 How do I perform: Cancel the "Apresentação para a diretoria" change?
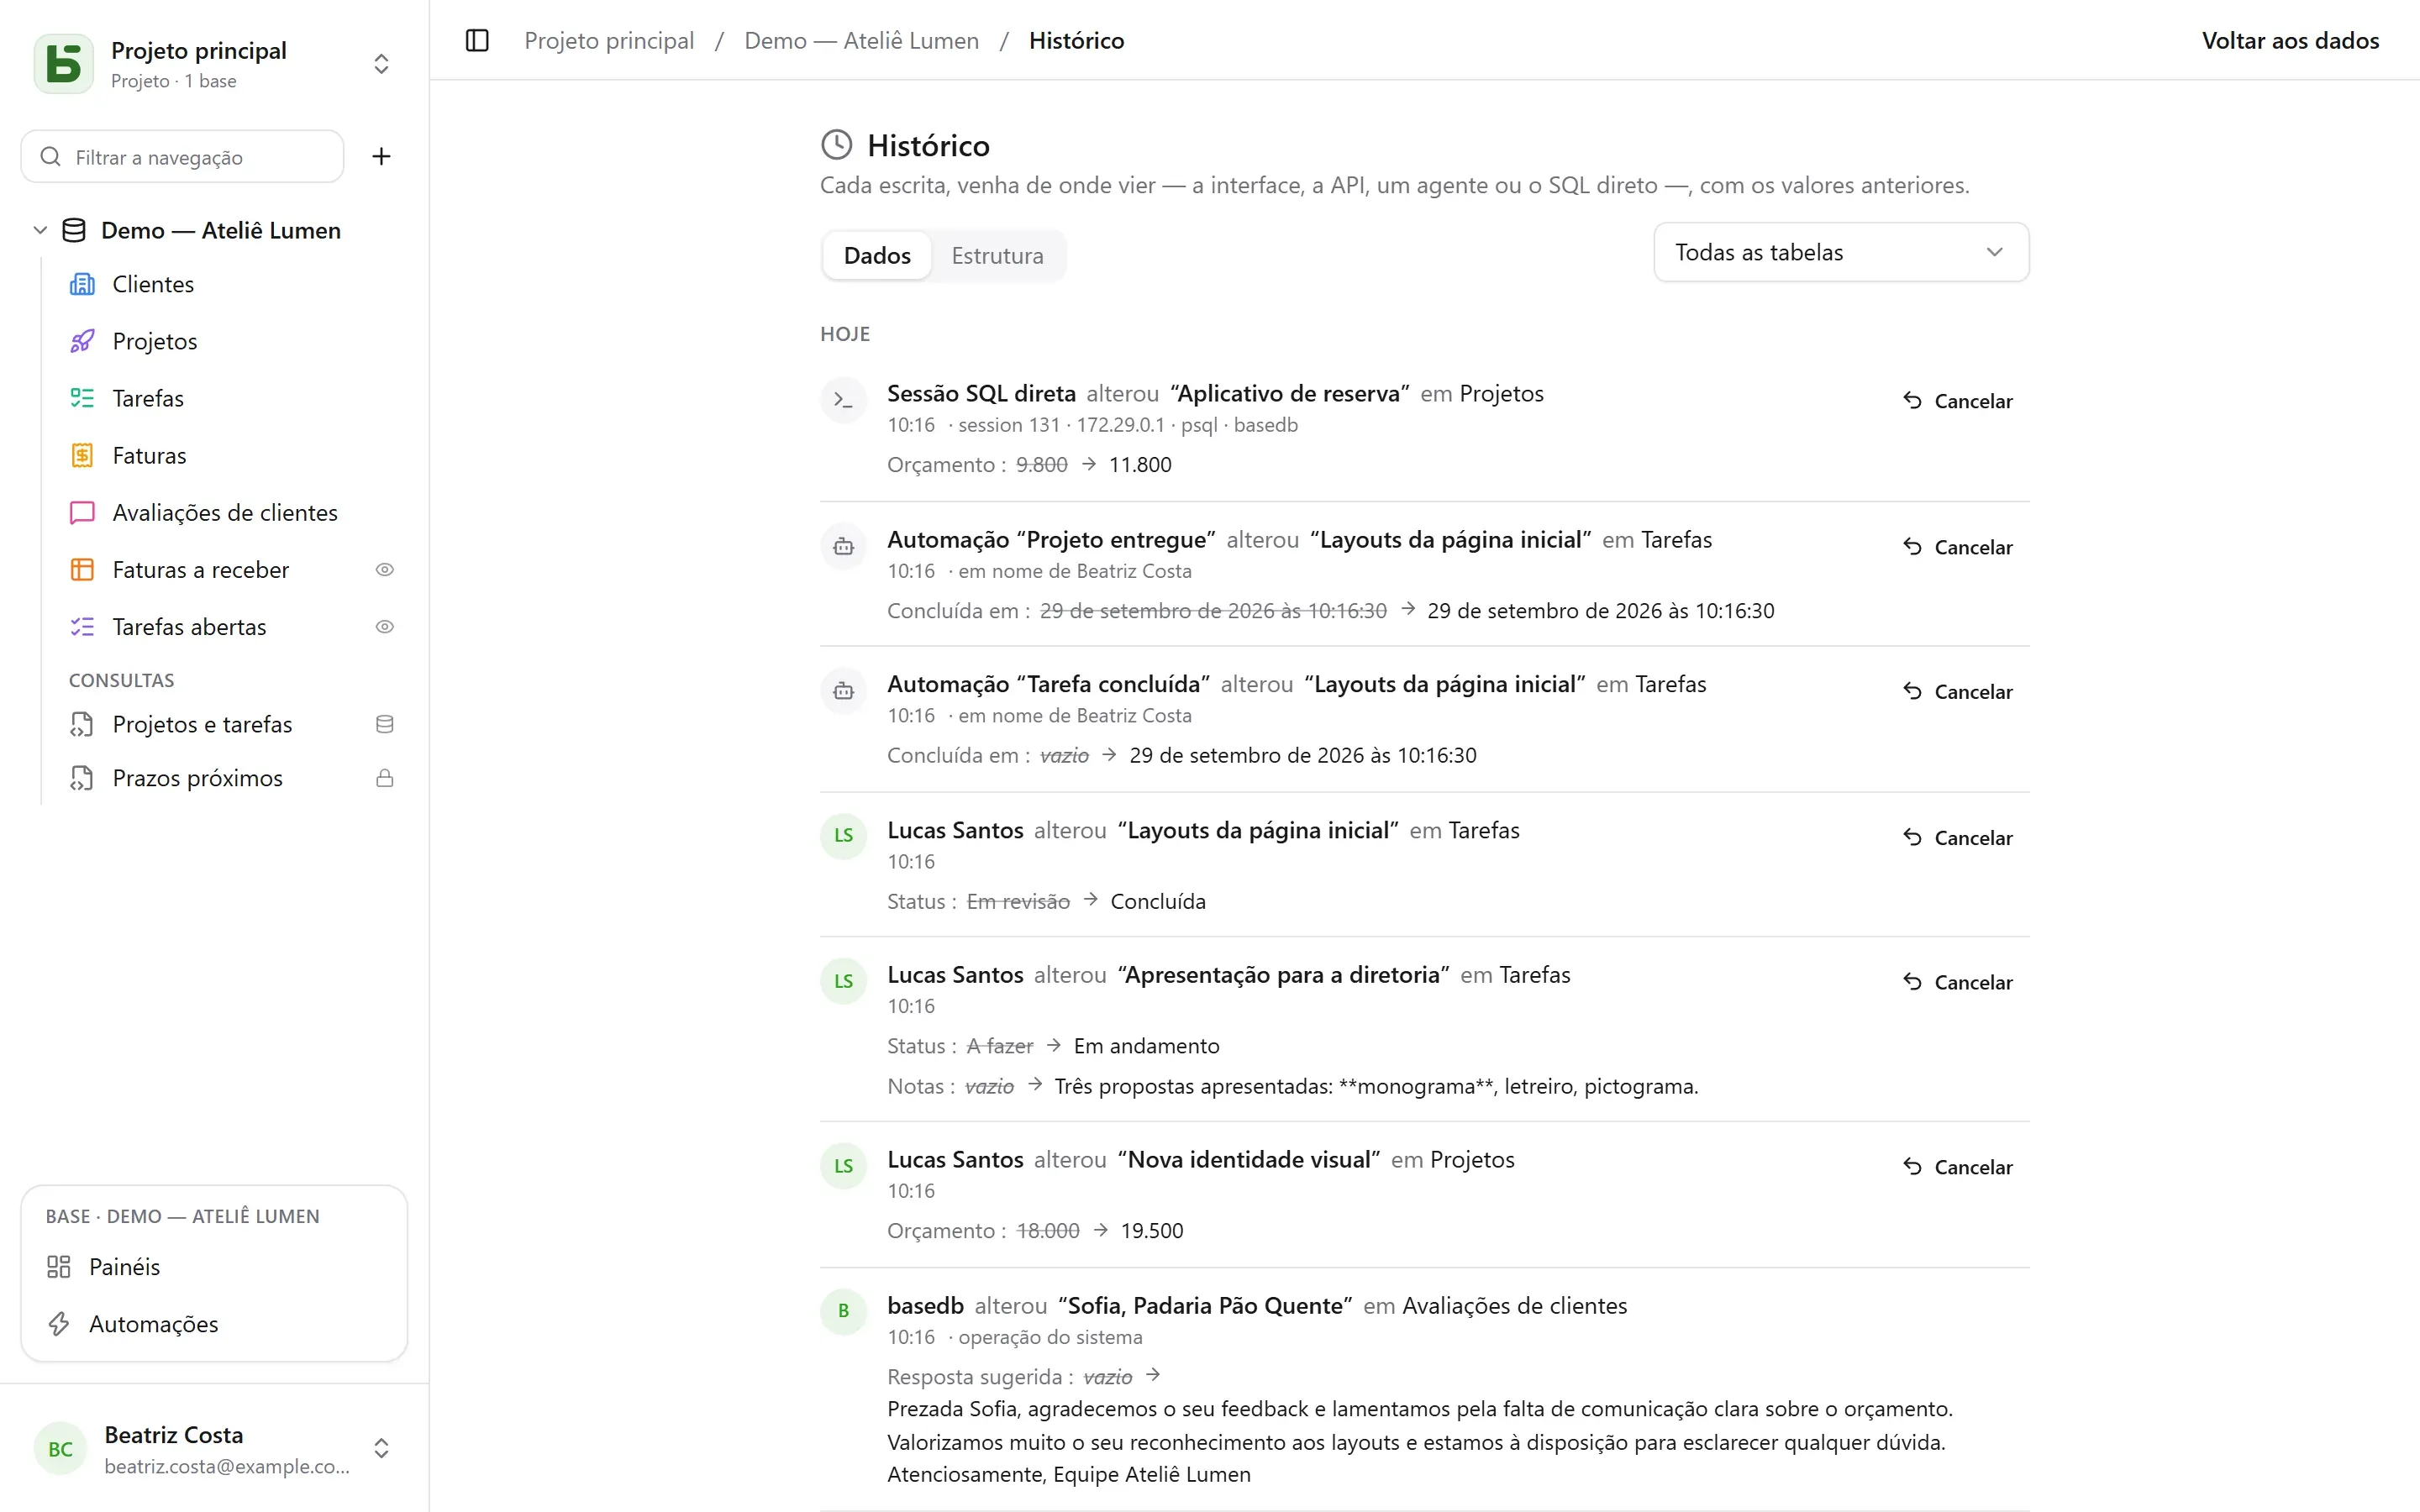pos(1957,982)
